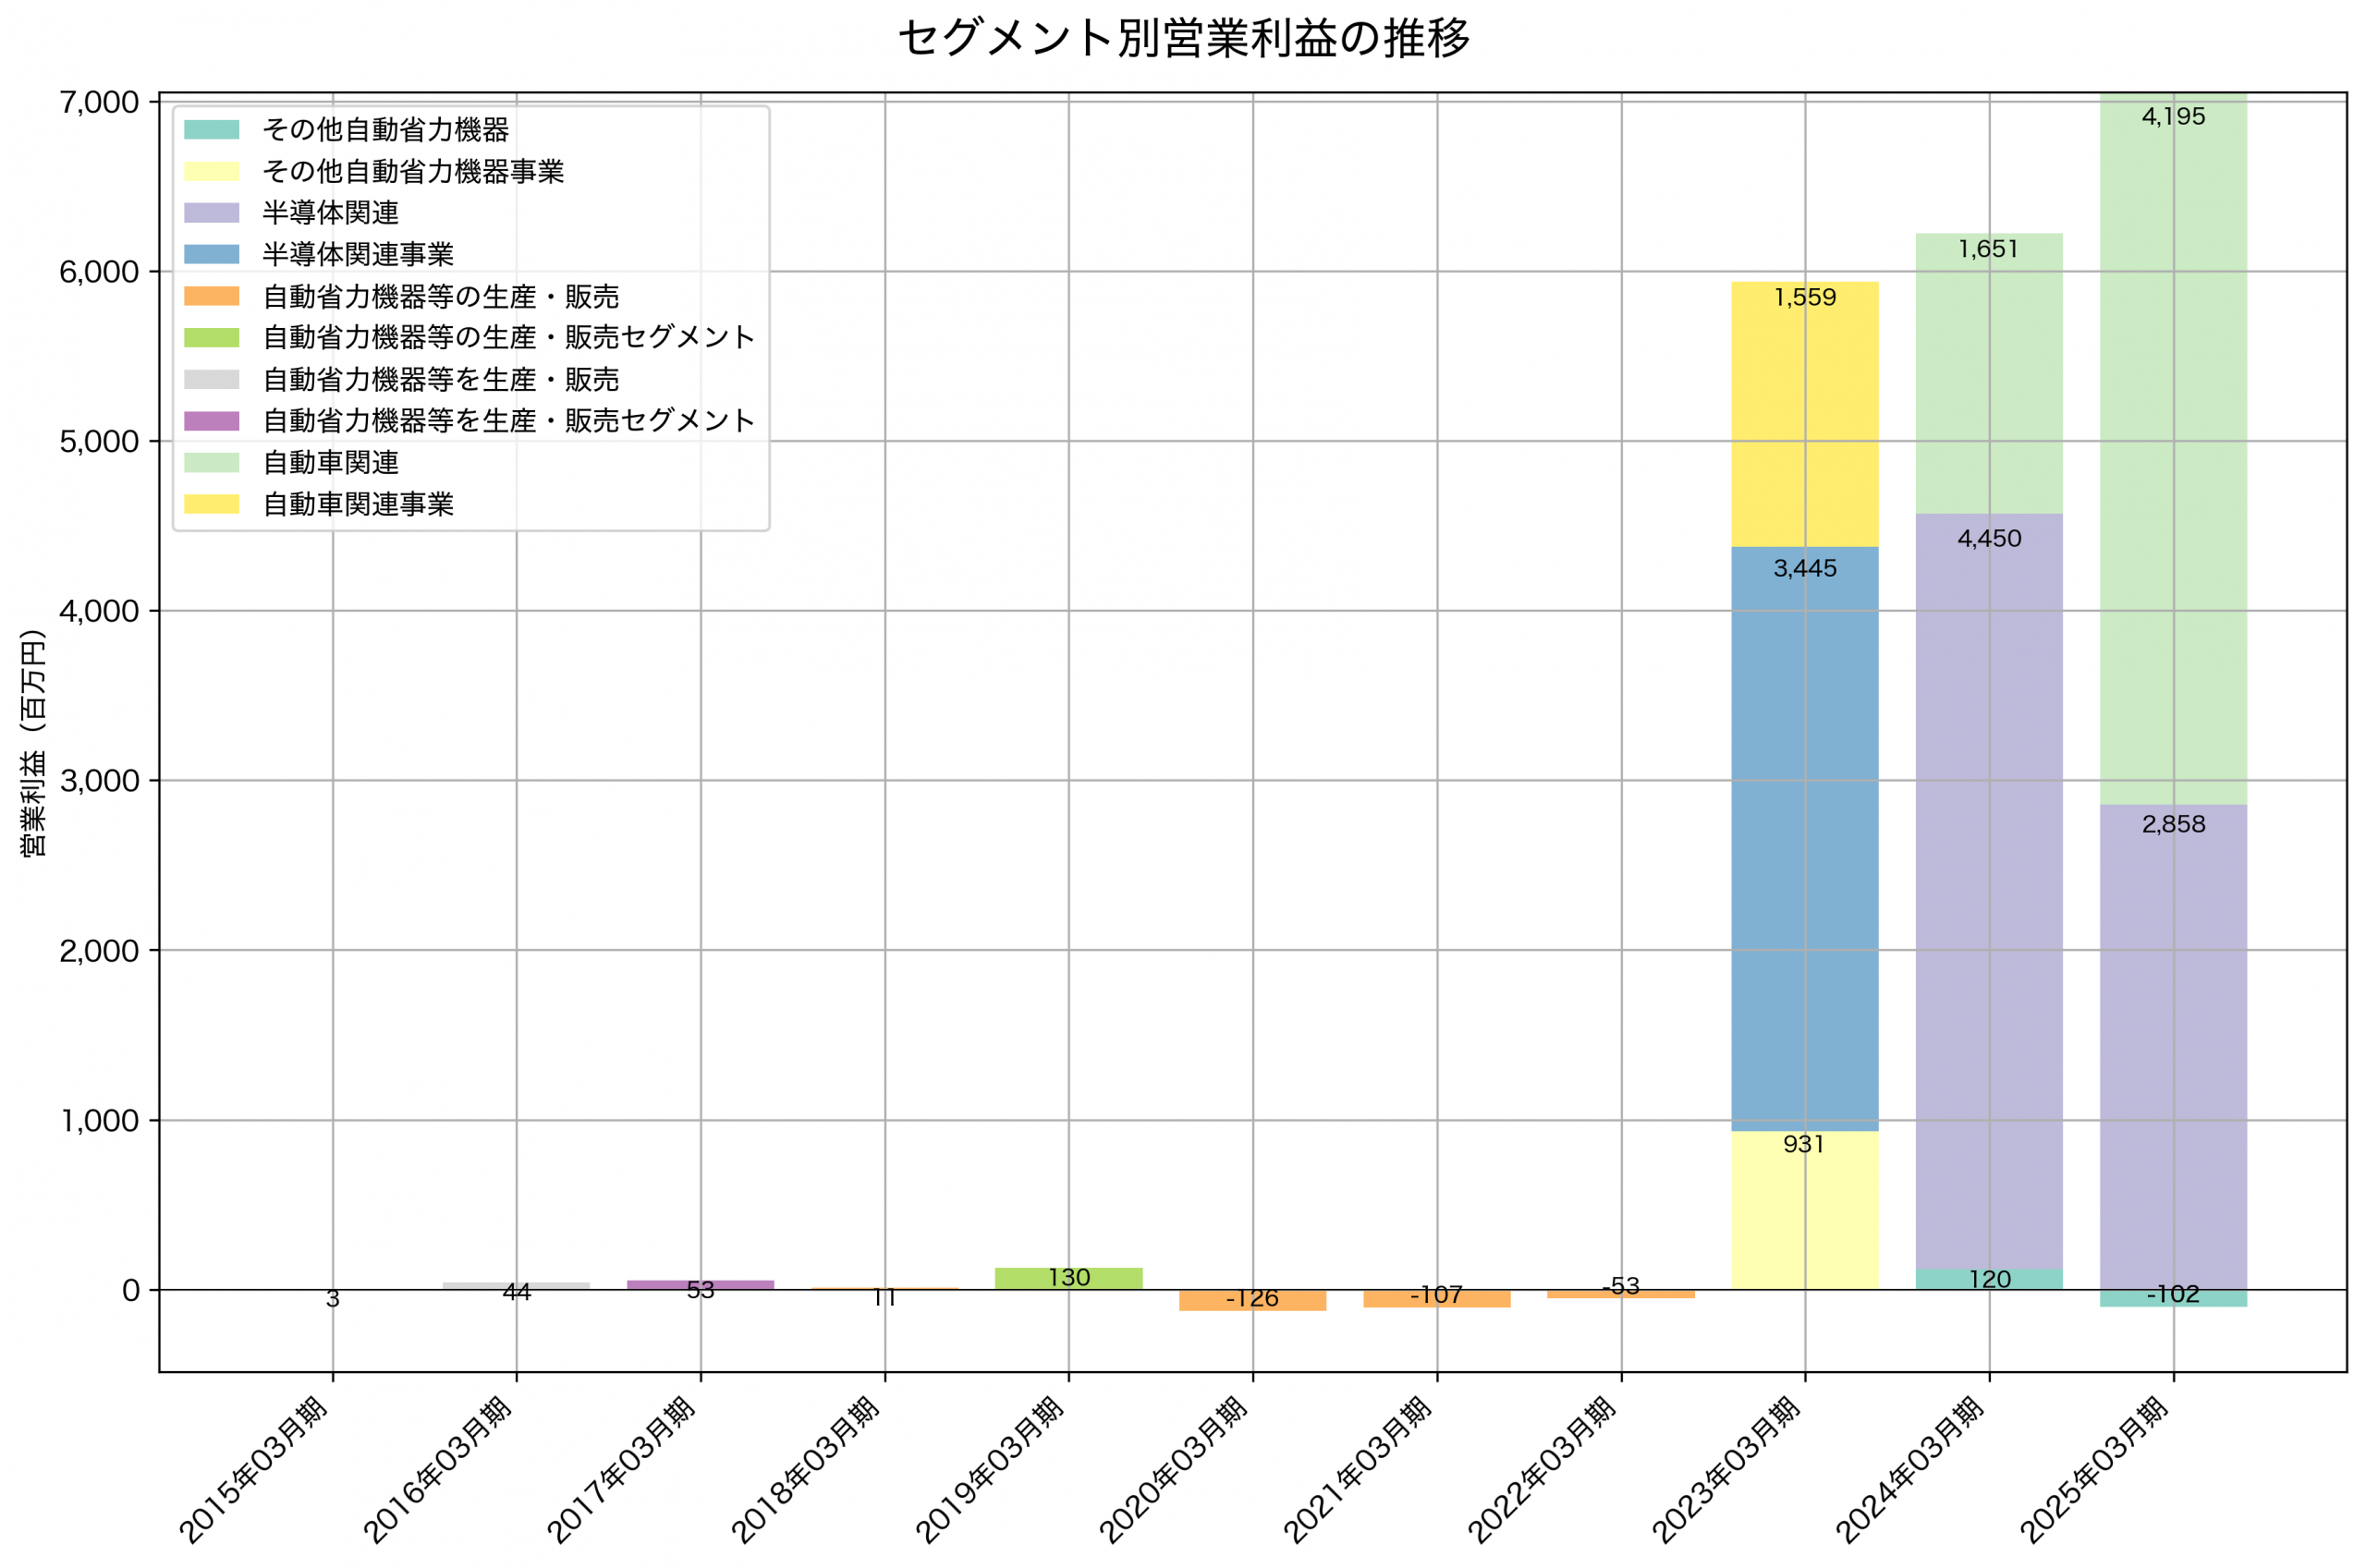Click the 3,445 value label

(1805, 569)
